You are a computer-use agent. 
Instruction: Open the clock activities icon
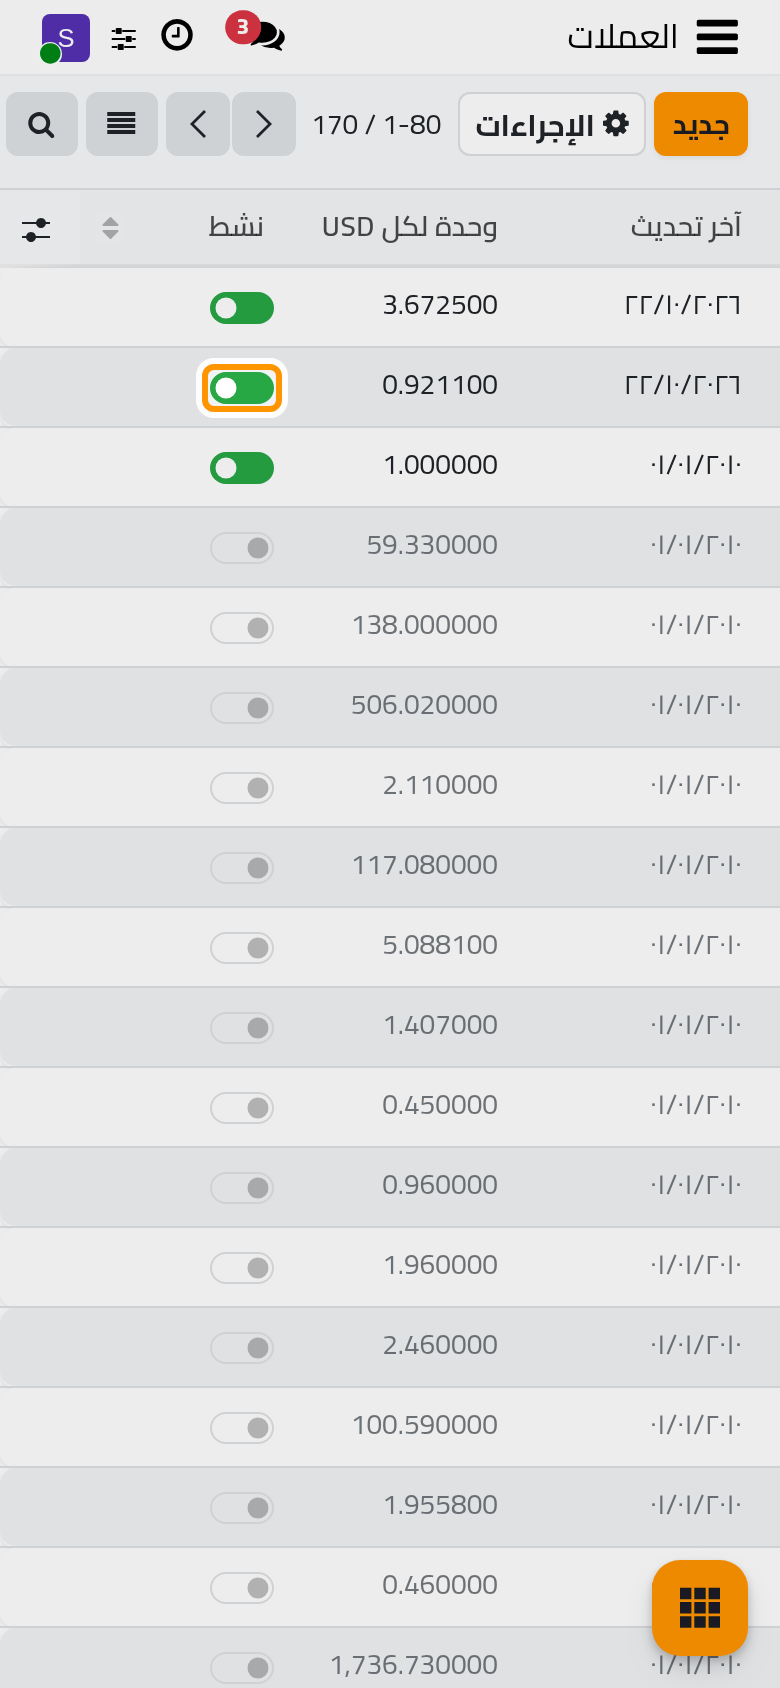[177, 36]
